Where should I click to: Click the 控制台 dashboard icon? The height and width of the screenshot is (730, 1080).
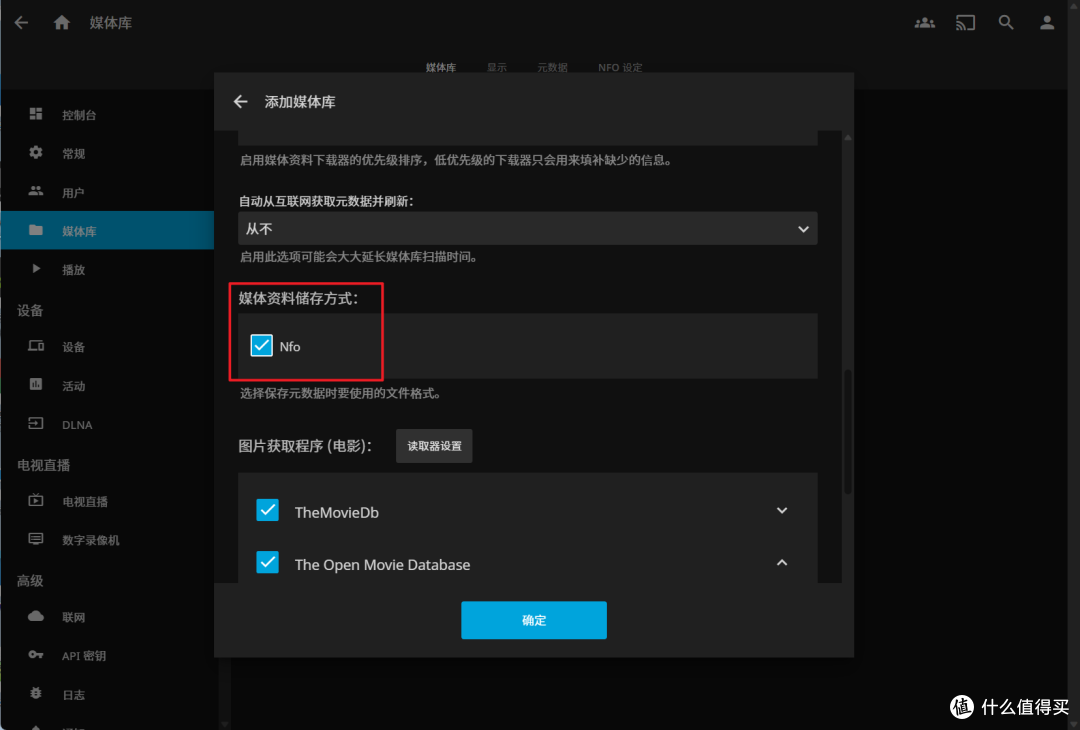(x=36, y=114)
